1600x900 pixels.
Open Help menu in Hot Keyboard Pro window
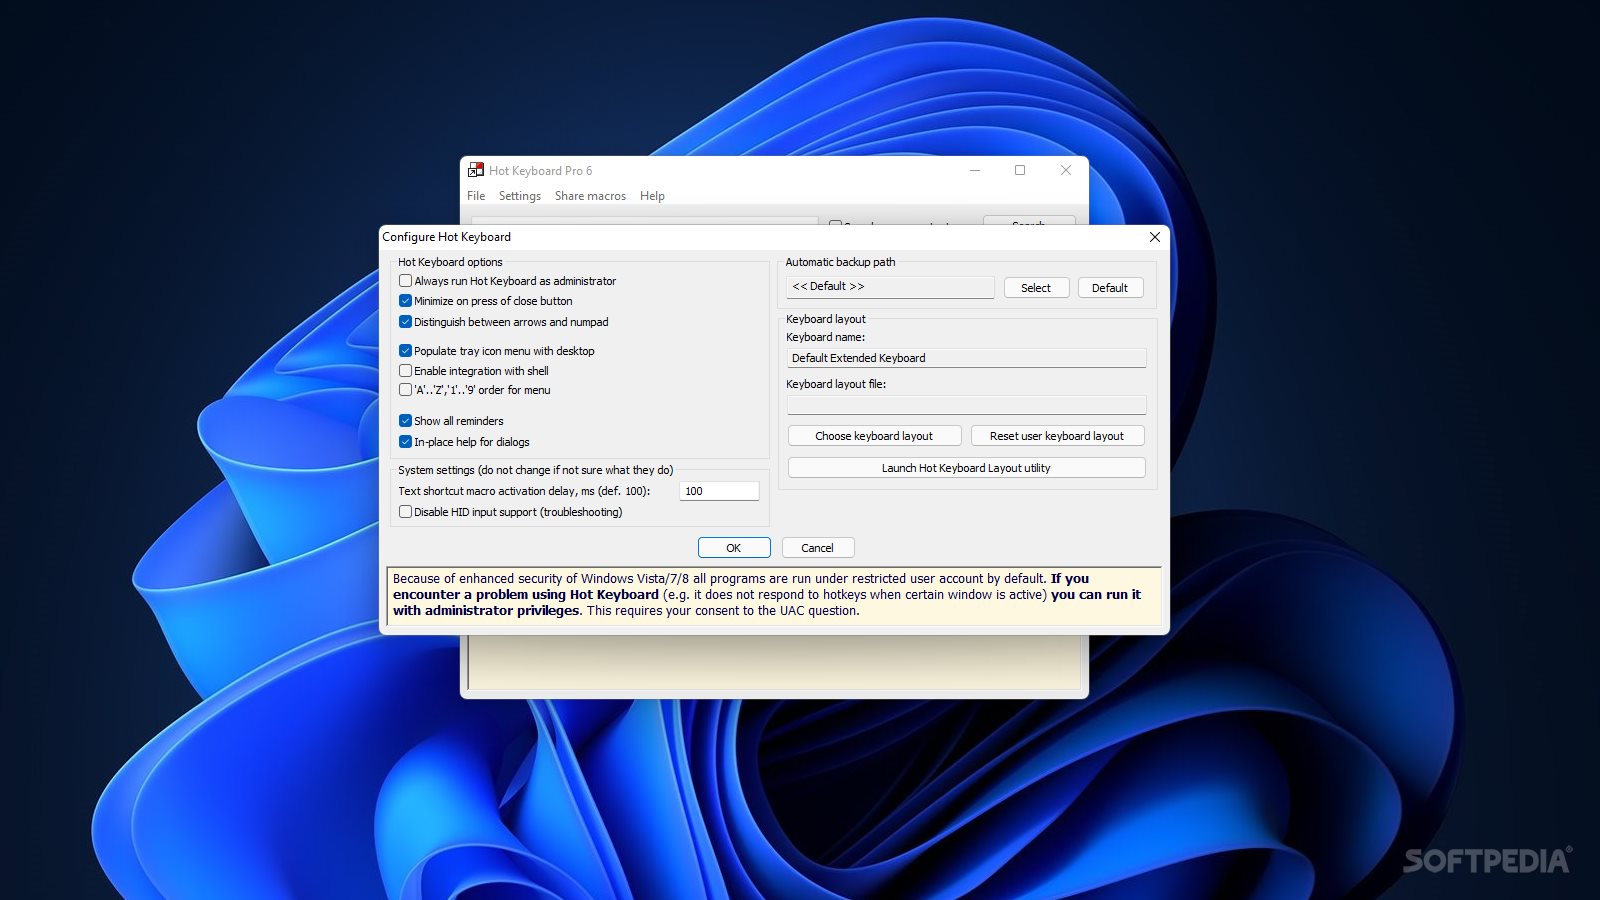(652, 196)
